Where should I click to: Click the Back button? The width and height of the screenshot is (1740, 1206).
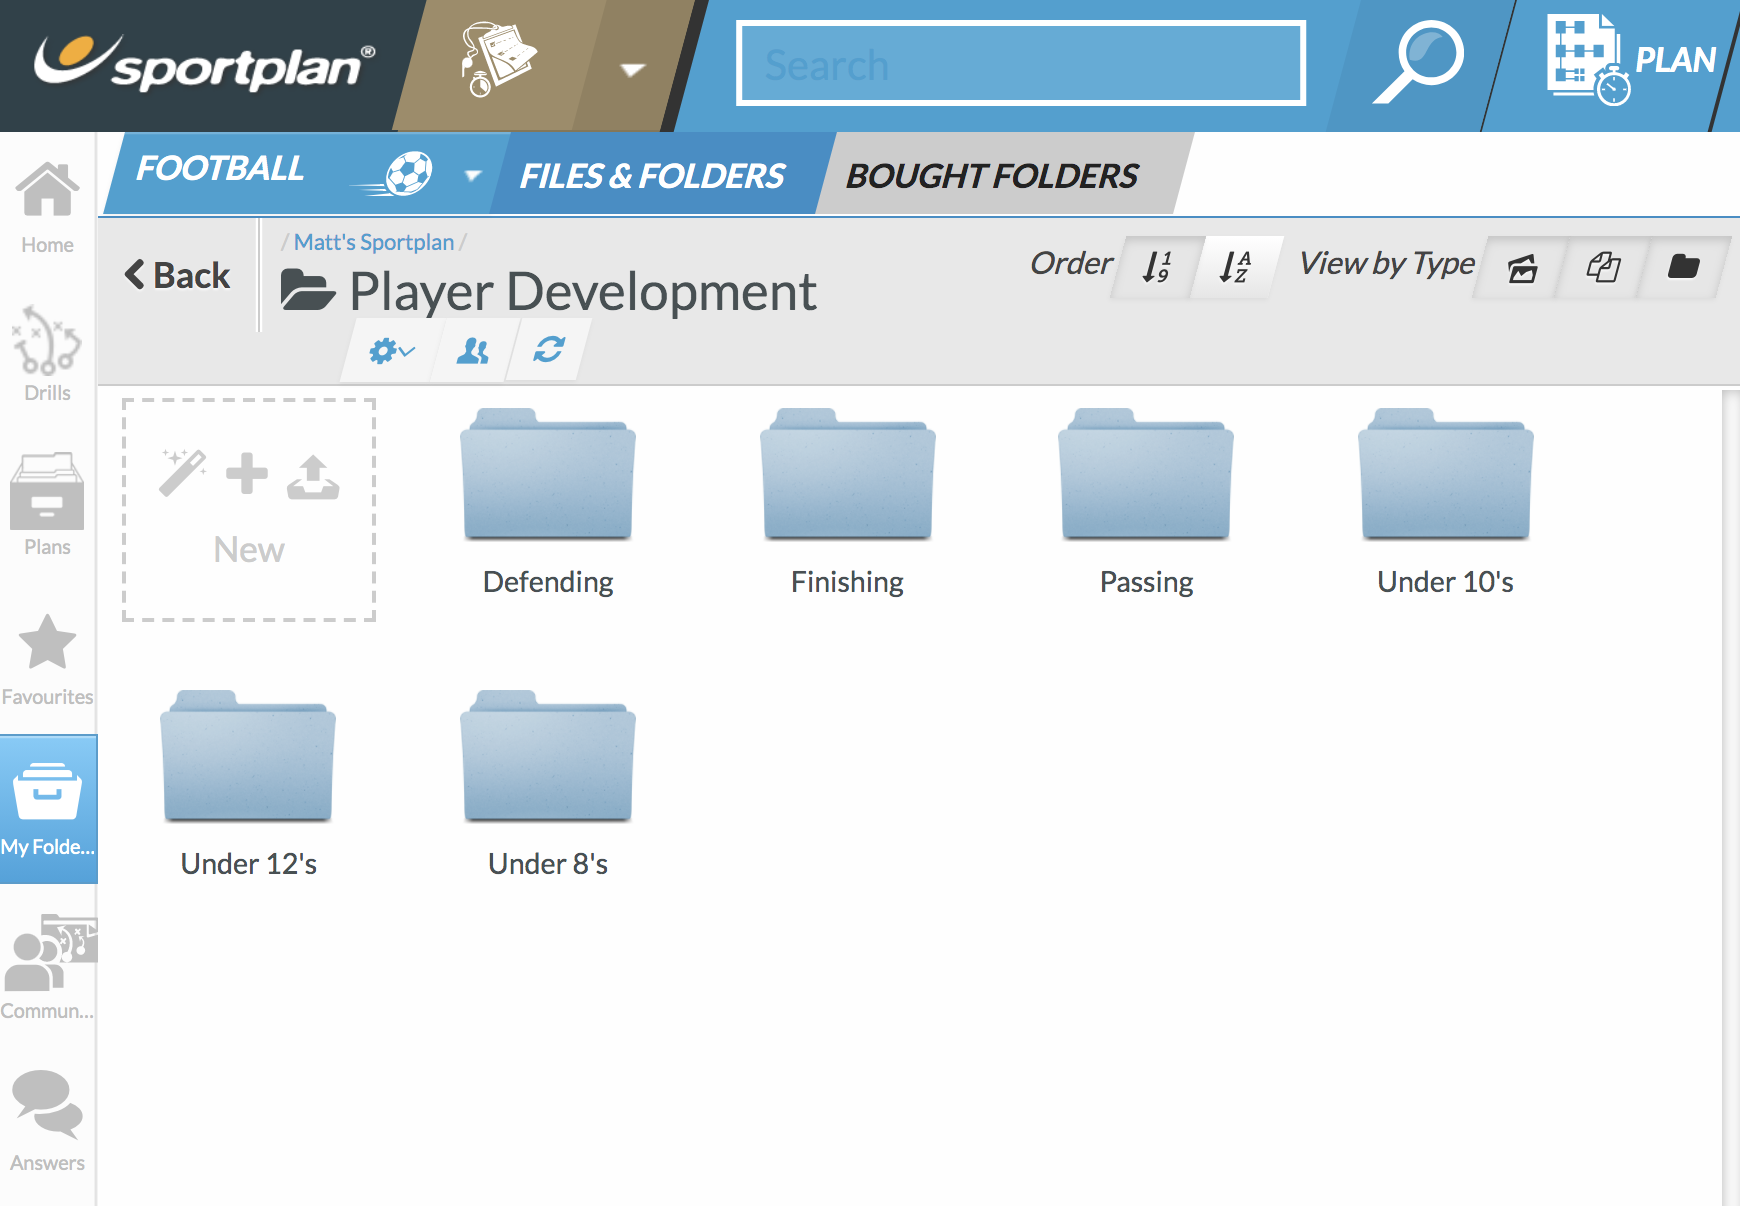tap(177, 275)
